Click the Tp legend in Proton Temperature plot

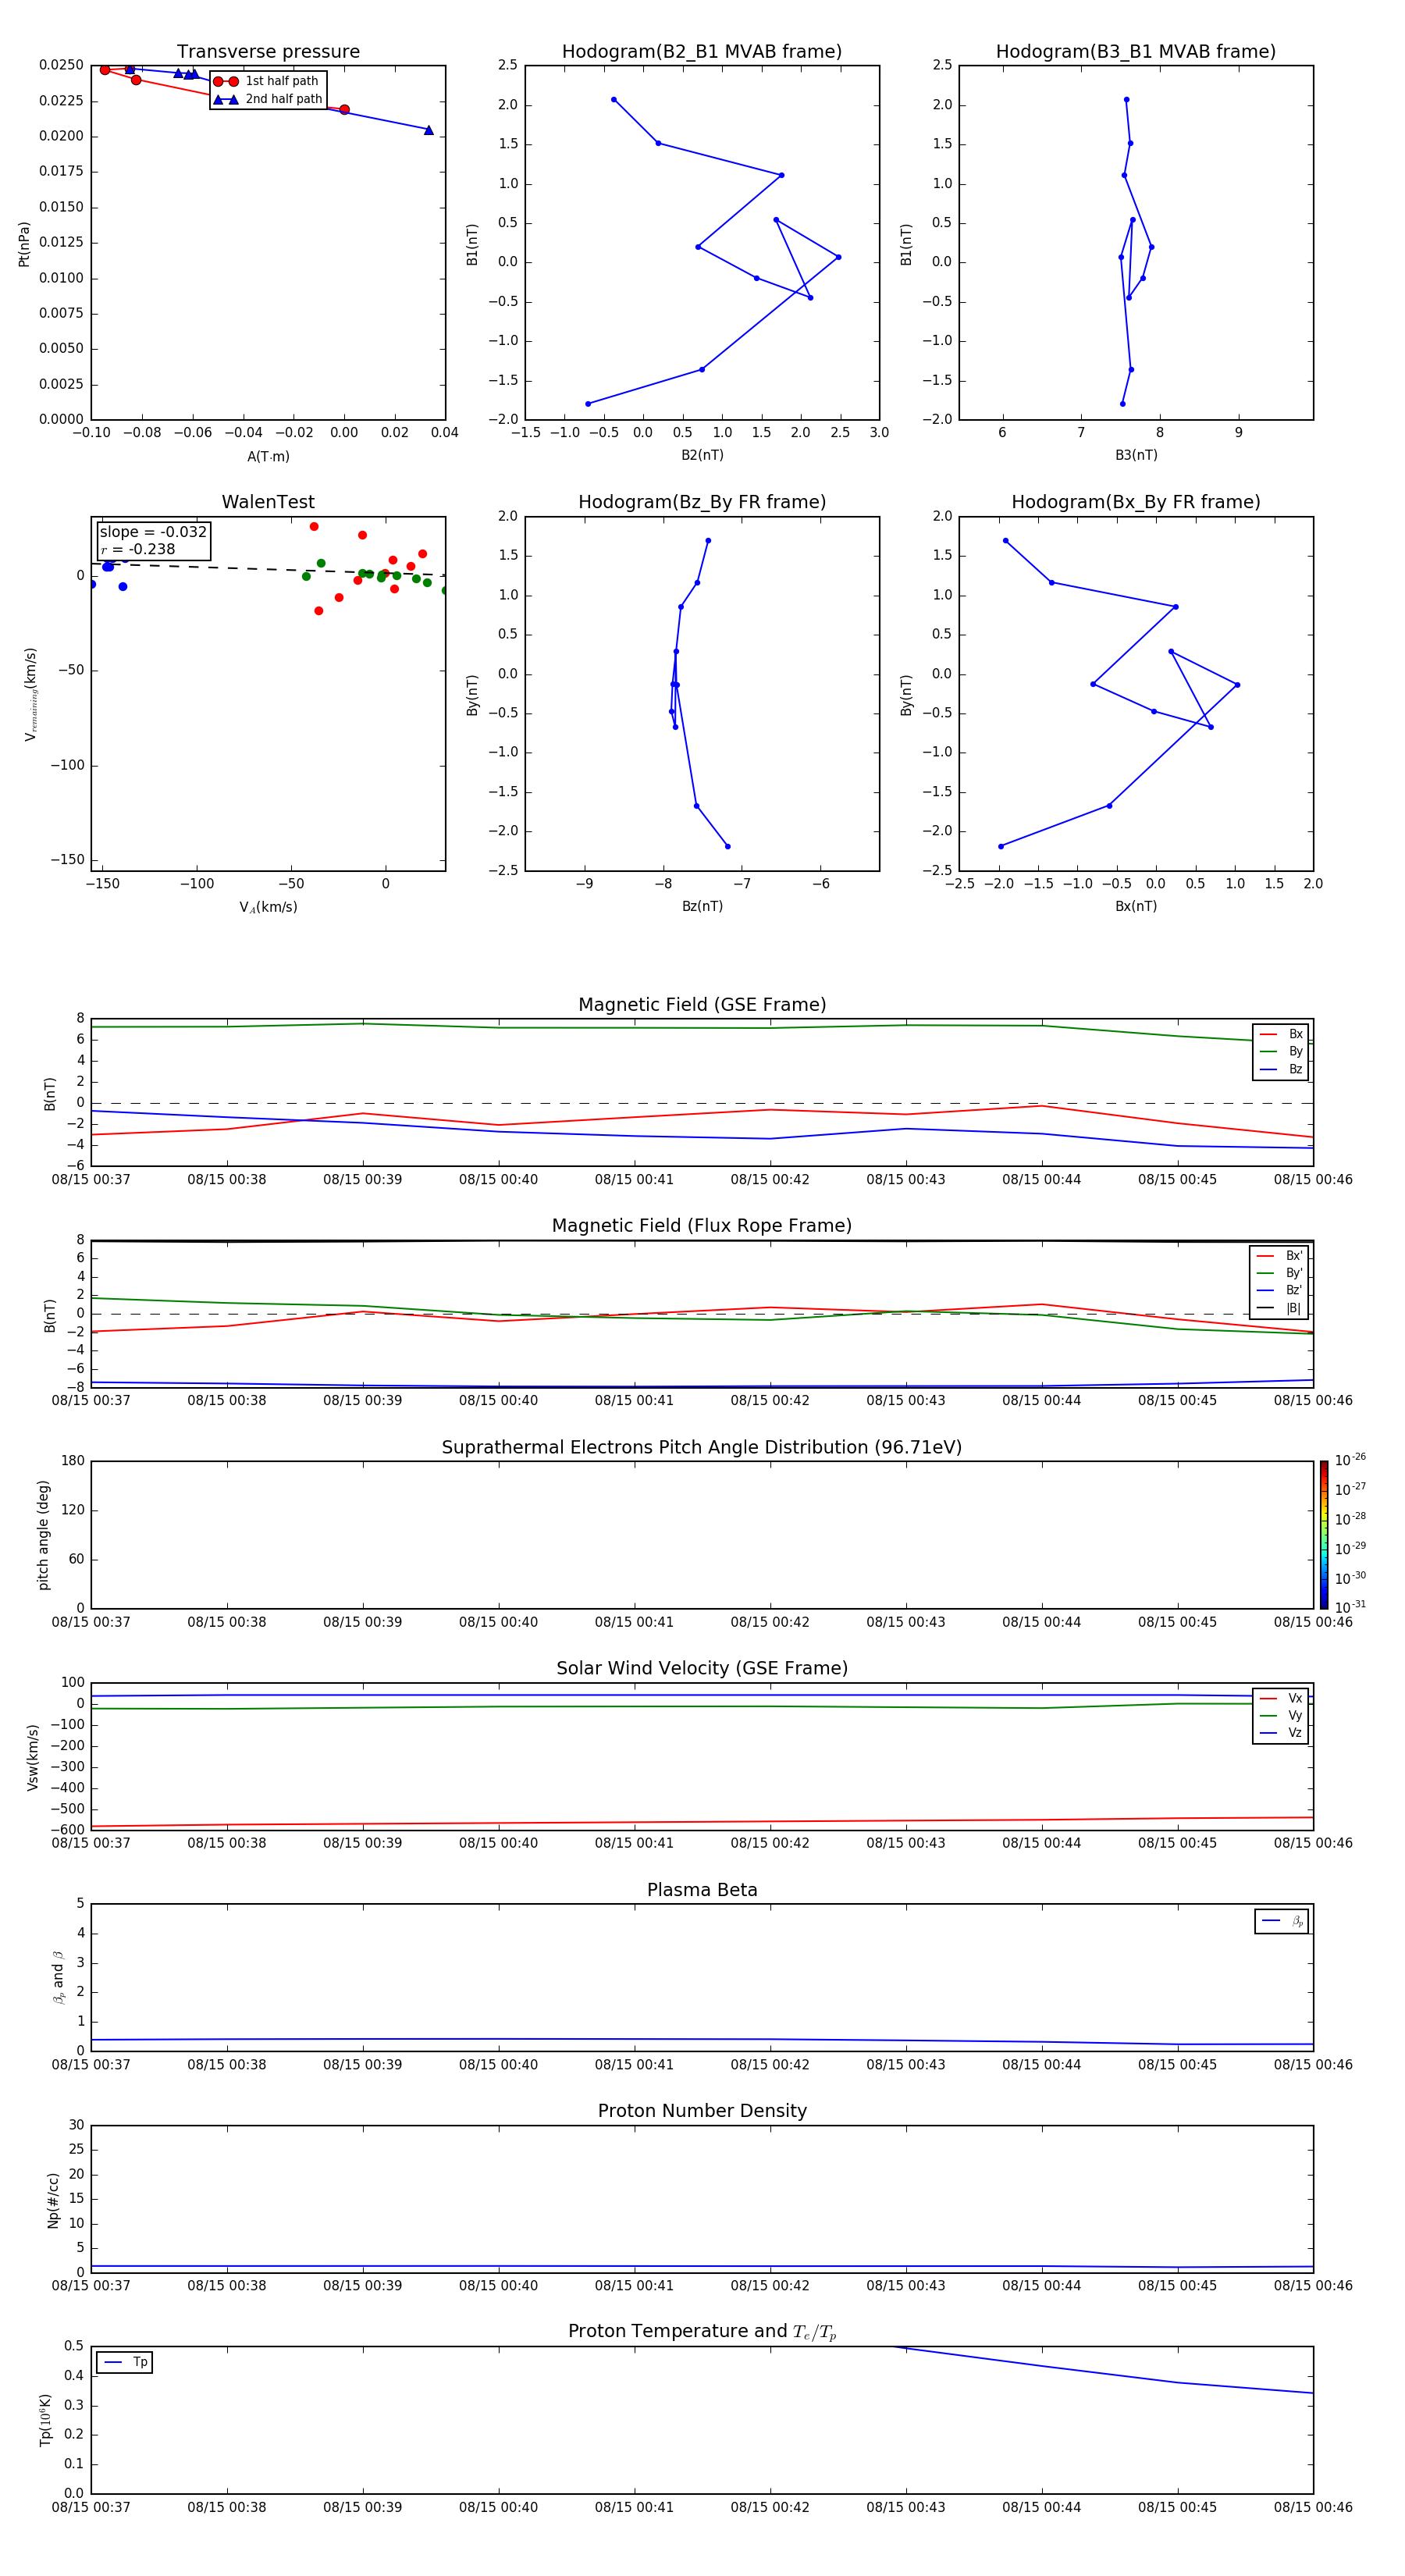125,2362
